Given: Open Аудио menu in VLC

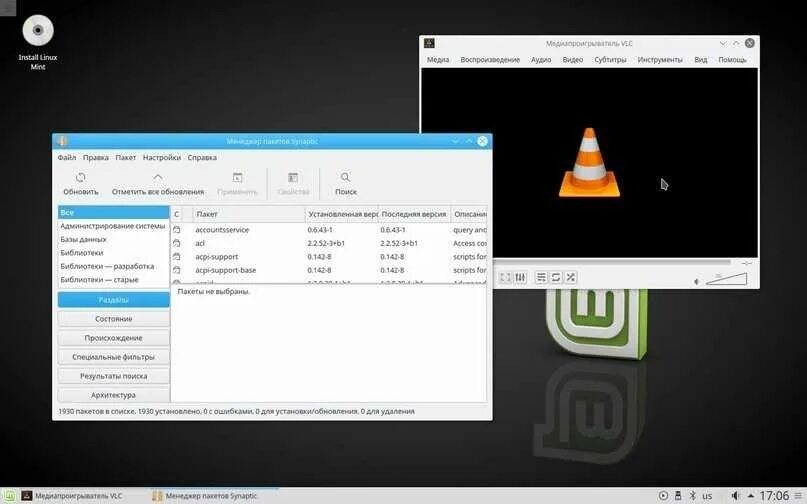Looking at the screenshot, I should point(541,60).
